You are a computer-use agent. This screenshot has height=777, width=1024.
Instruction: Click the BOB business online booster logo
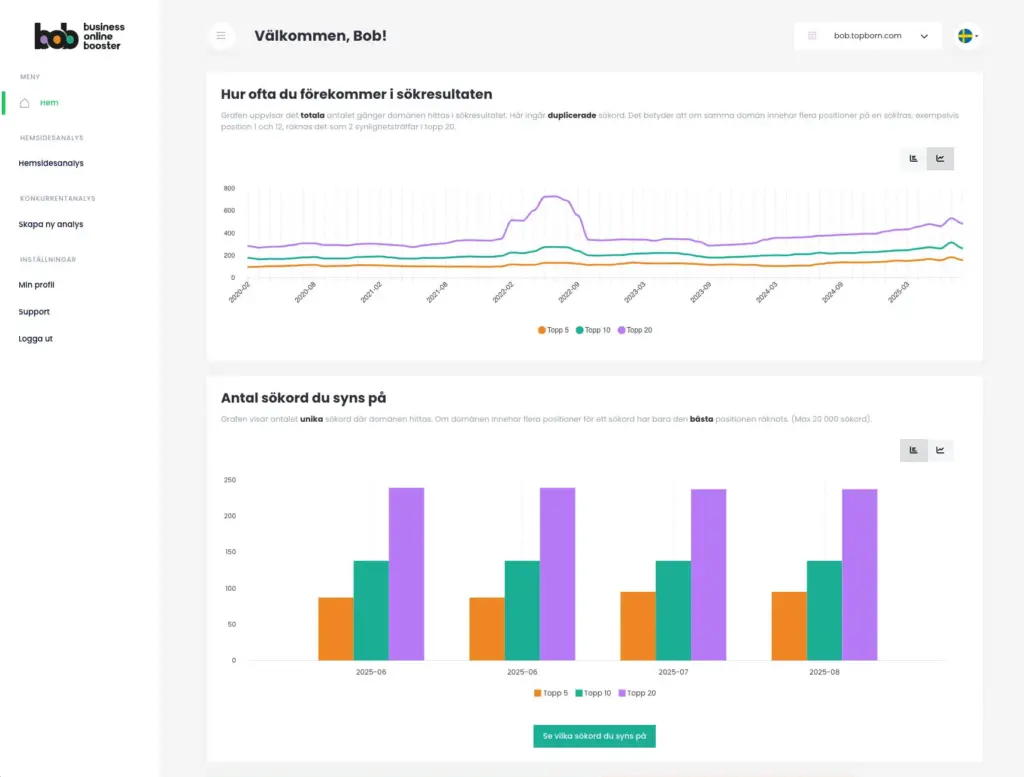tap(79, 36)
